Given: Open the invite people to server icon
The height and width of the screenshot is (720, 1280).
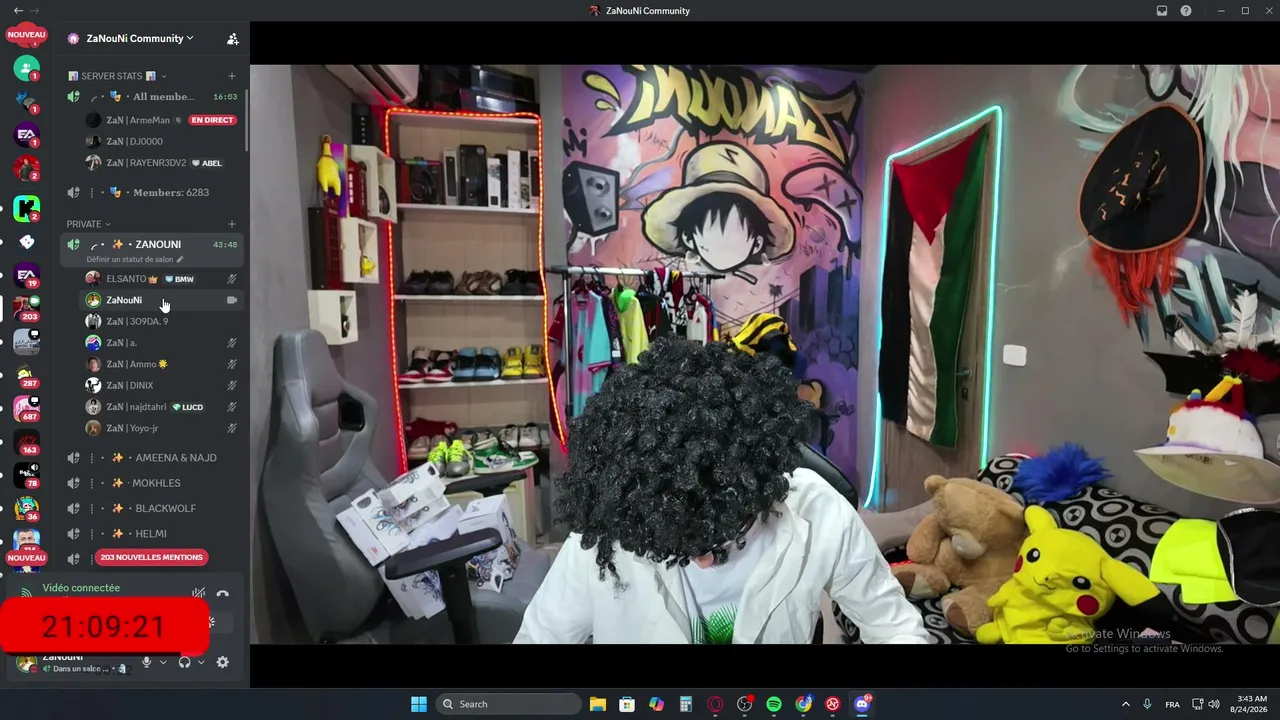Looking at the screenshot, I should 232,39.
